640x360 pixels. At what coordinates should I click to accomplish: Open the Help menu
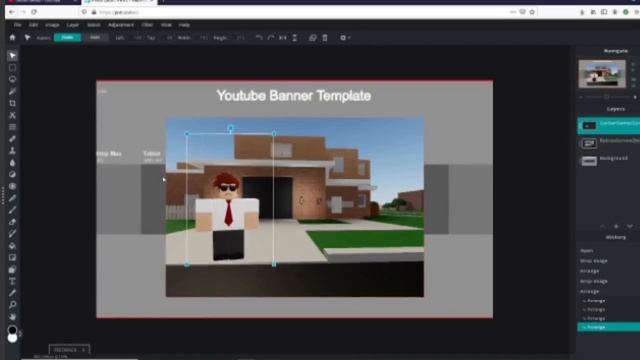coord(184,25)
